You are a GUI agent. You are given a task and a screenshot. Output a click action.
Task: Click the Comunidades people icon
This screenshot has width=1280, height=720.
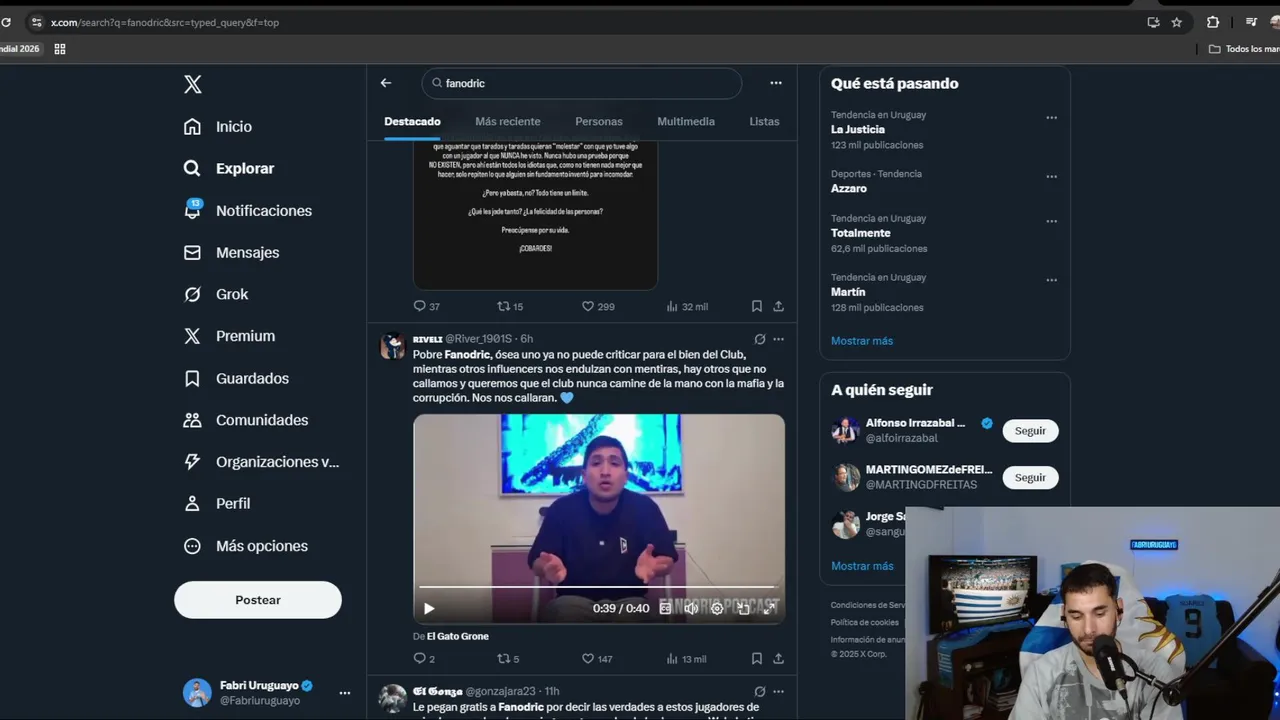click(192, 421)
